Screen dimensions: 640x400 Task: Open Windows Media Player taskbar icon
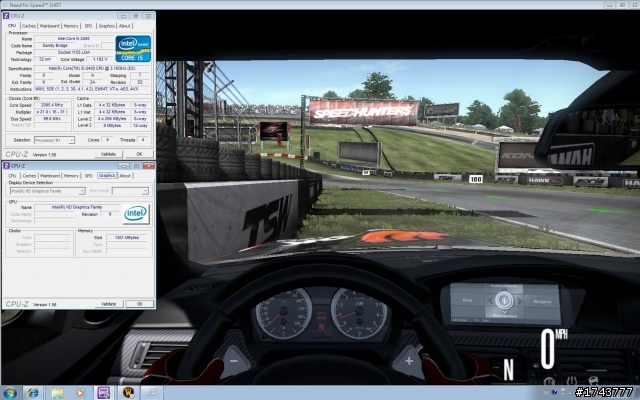click(80, 393)
